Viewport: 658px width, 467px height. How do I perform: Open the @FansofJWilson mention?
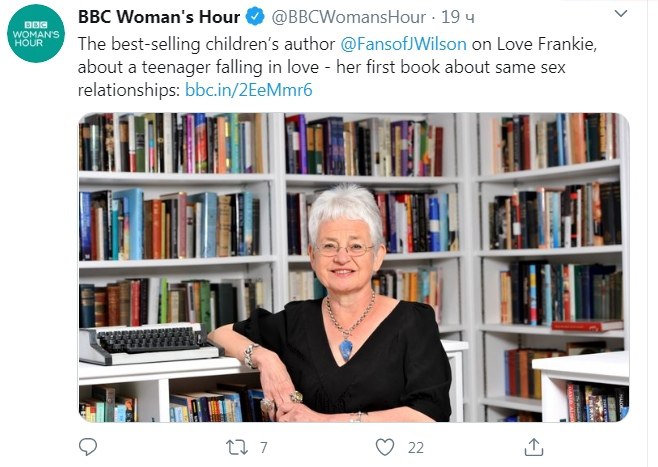[403, 44]
